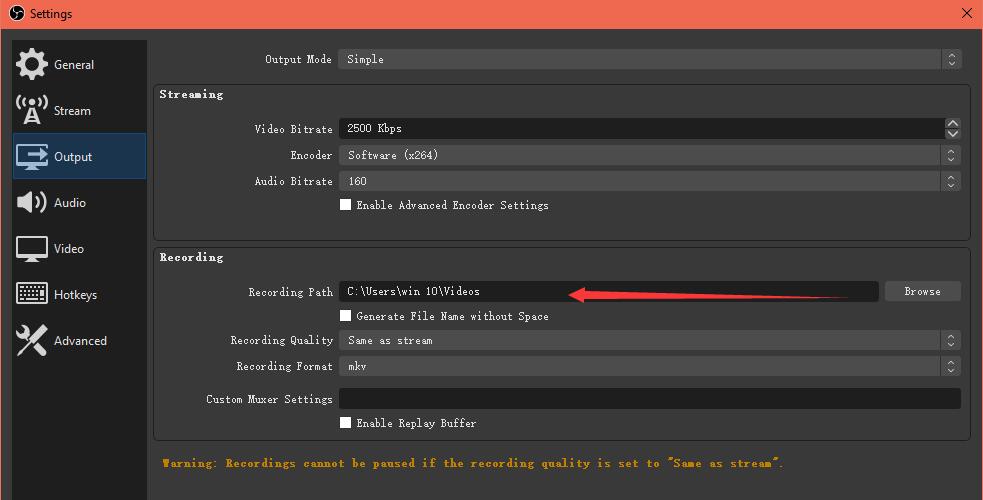The height and width of the screenshot is (500, 983).
Task: Switch to Video settings label
Action: click(x=69, y=249)
